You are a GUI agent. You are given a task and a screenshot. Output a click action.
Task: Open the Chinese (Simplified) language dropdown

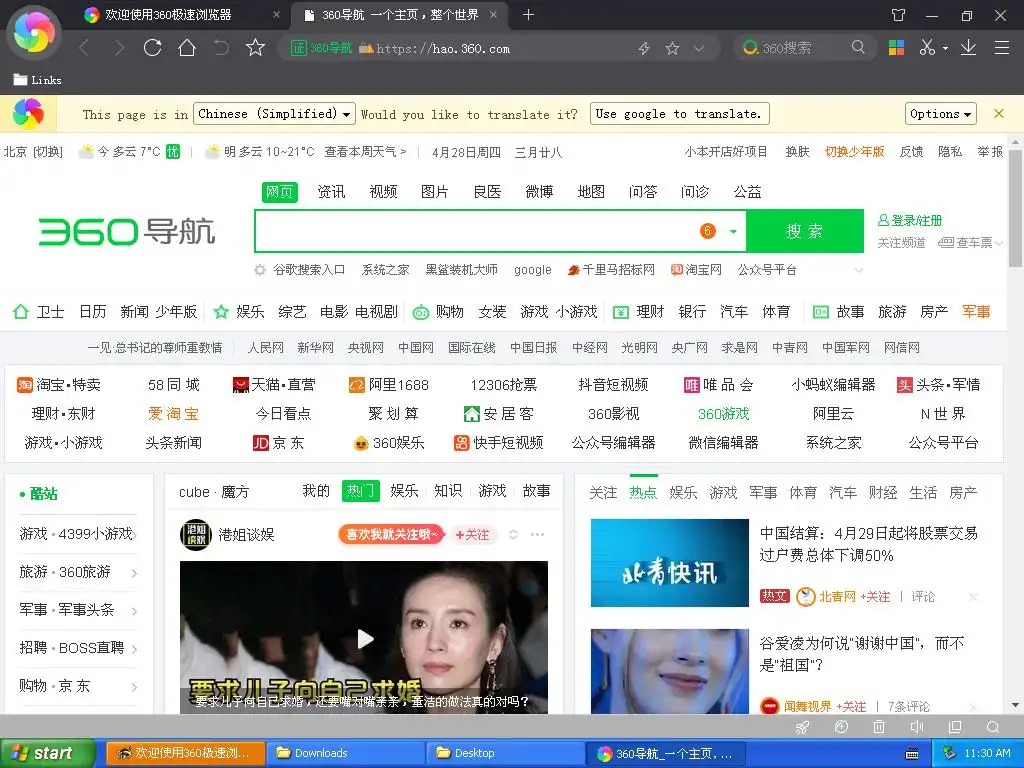(x=275, y=114)
